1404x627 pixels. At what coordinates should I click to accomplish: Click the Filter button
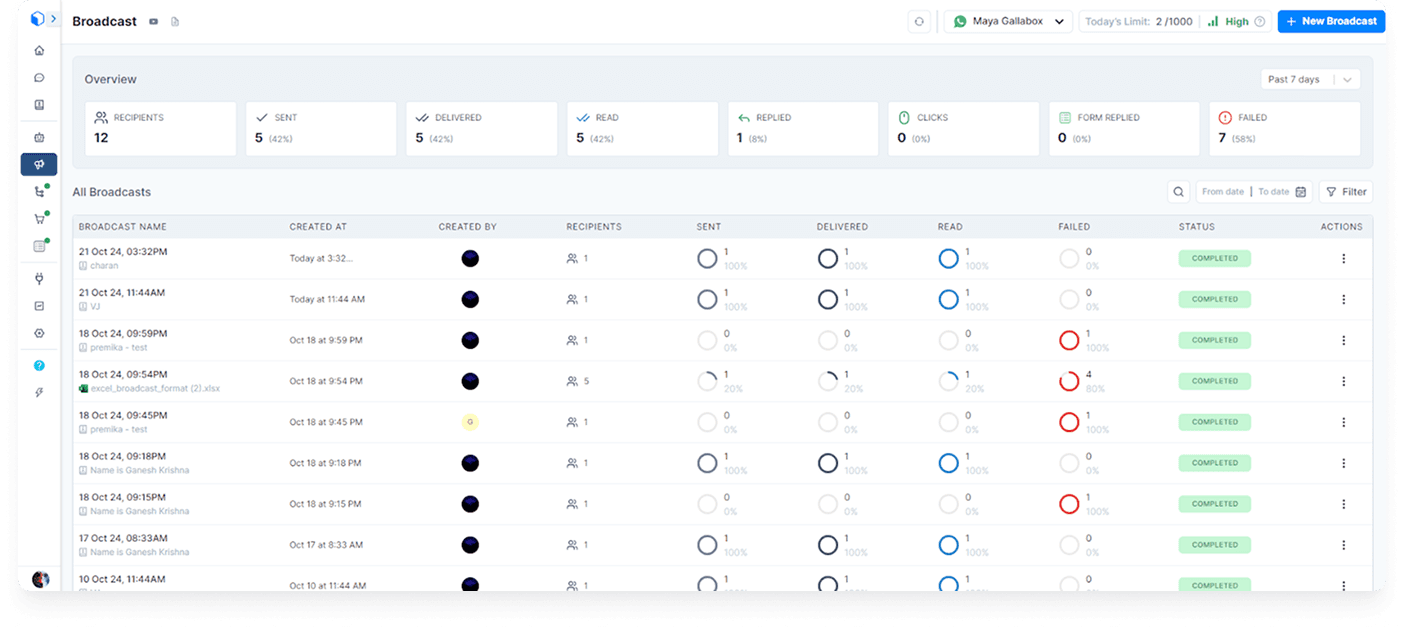pyautogui.click(x=1345, y=192)
